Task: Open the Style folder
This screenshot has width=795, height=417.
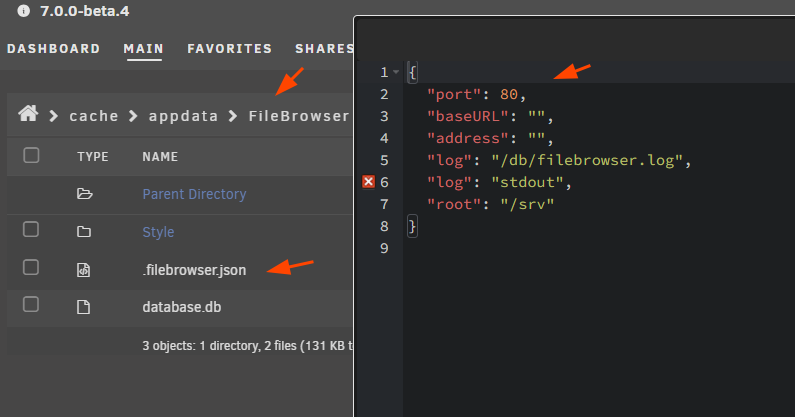Action: [x=158, y=232]
